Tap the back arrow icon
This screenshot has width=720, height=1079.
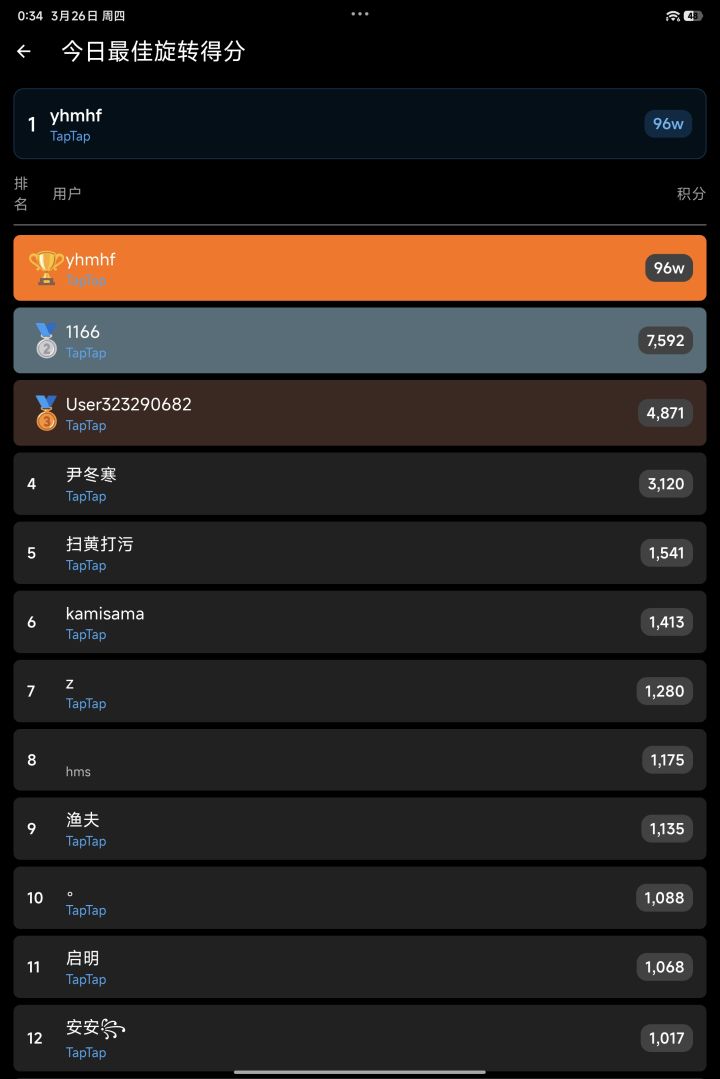[x=24, y=52]
